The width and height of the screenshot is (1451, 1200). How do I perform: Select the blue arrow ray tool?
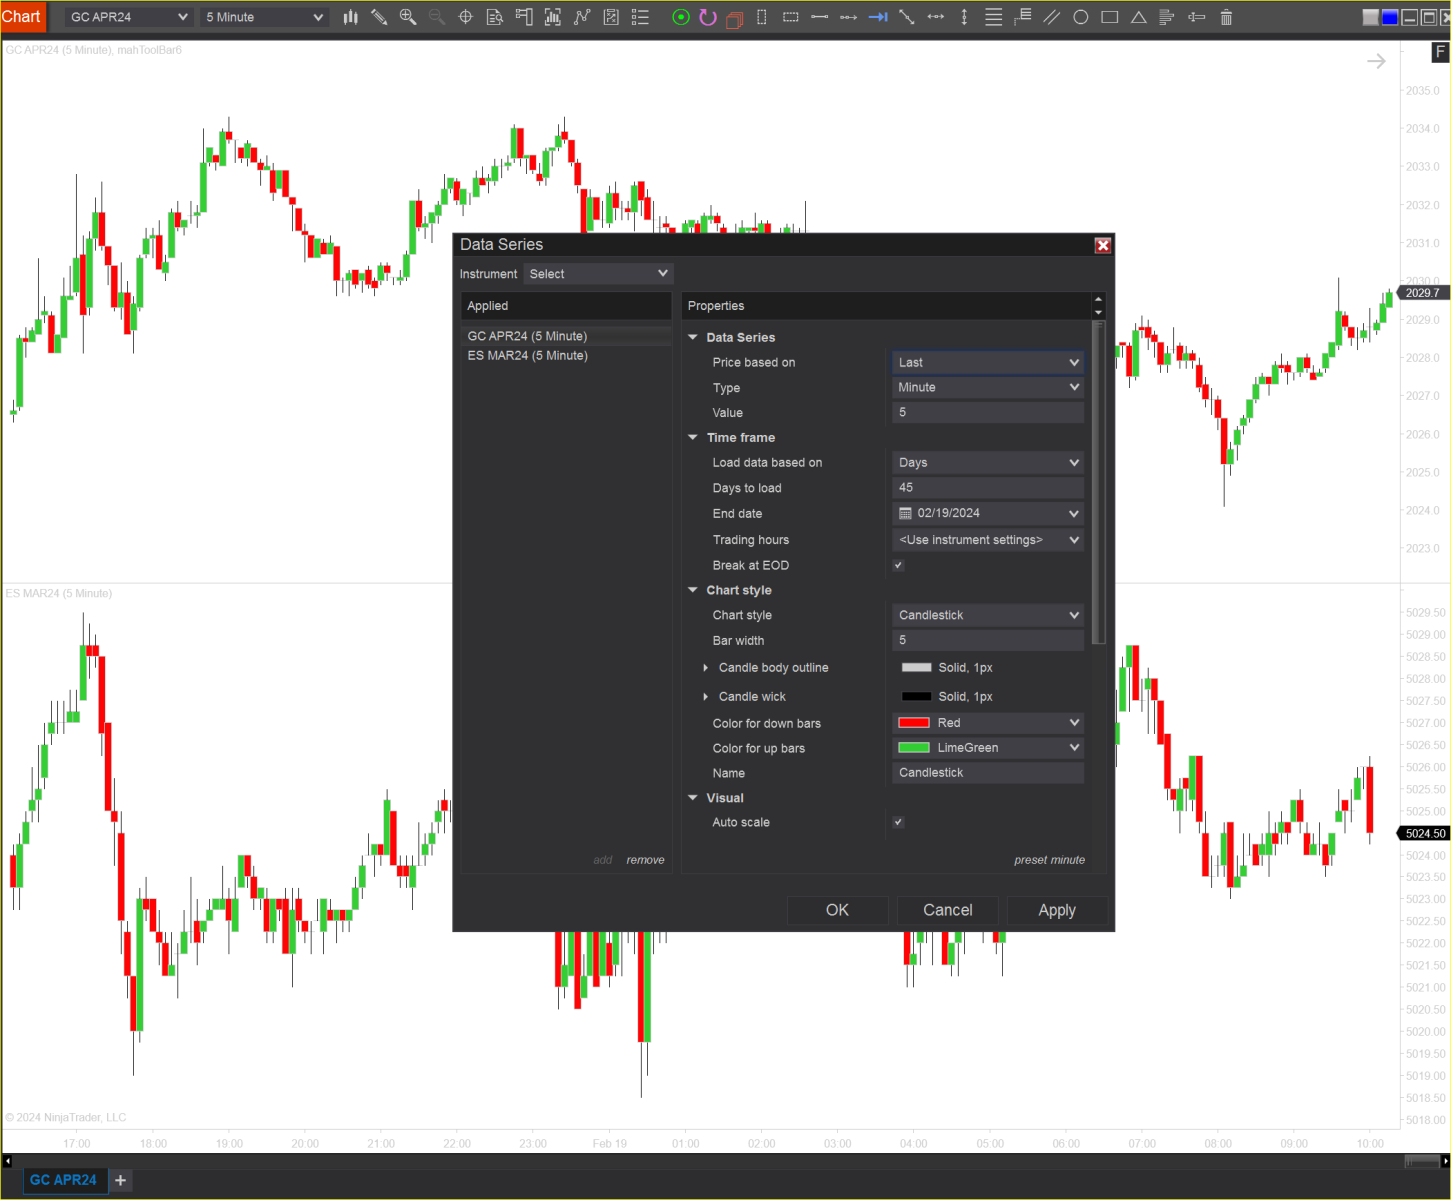click(x=878, y=17)
